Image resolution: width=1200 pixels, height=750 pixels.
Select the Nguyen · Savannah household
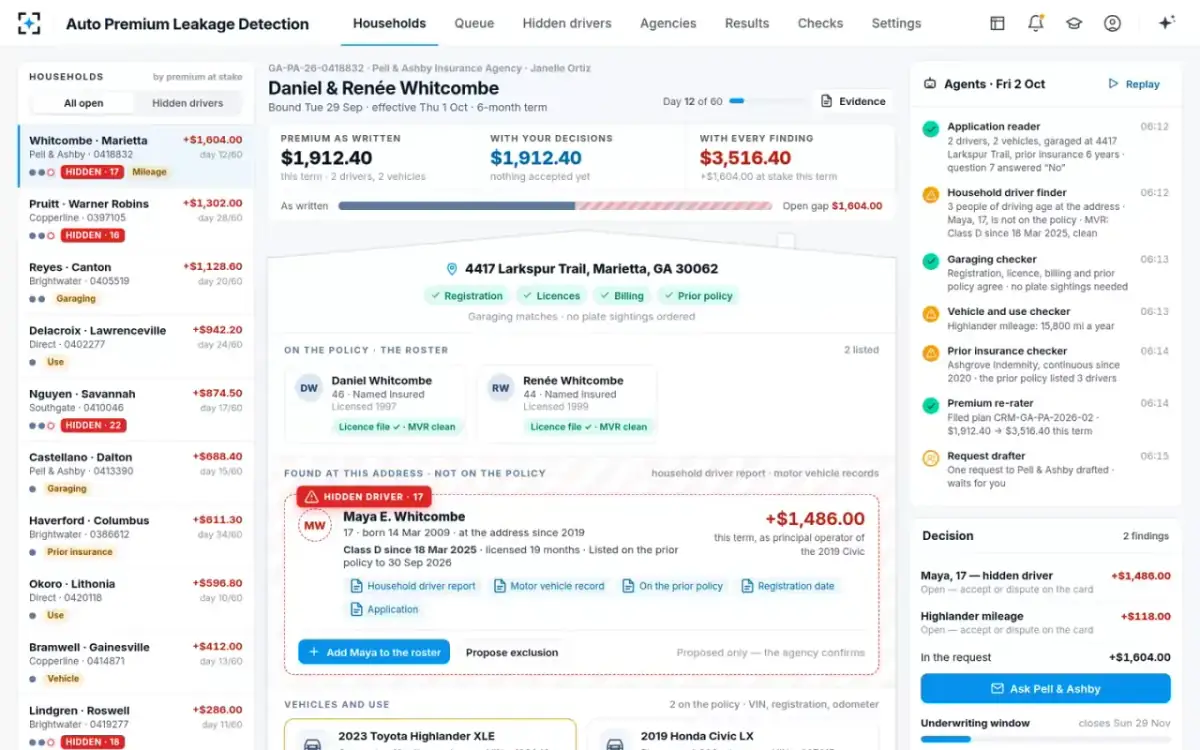click(136, 411)
